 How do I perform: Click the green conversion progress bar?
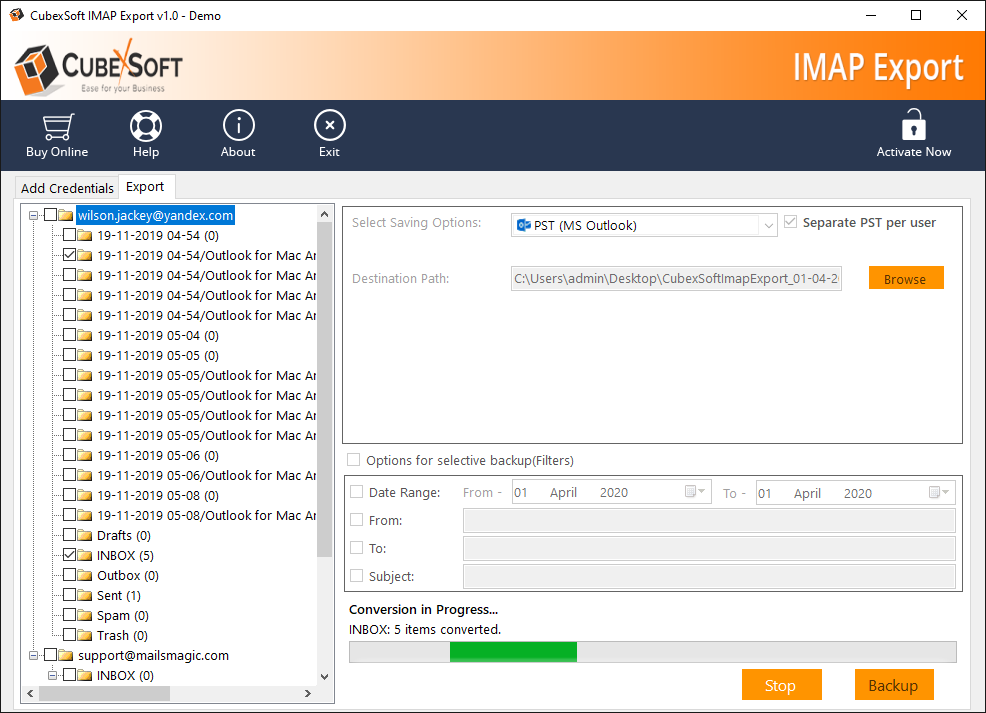(x=513, y=652)
